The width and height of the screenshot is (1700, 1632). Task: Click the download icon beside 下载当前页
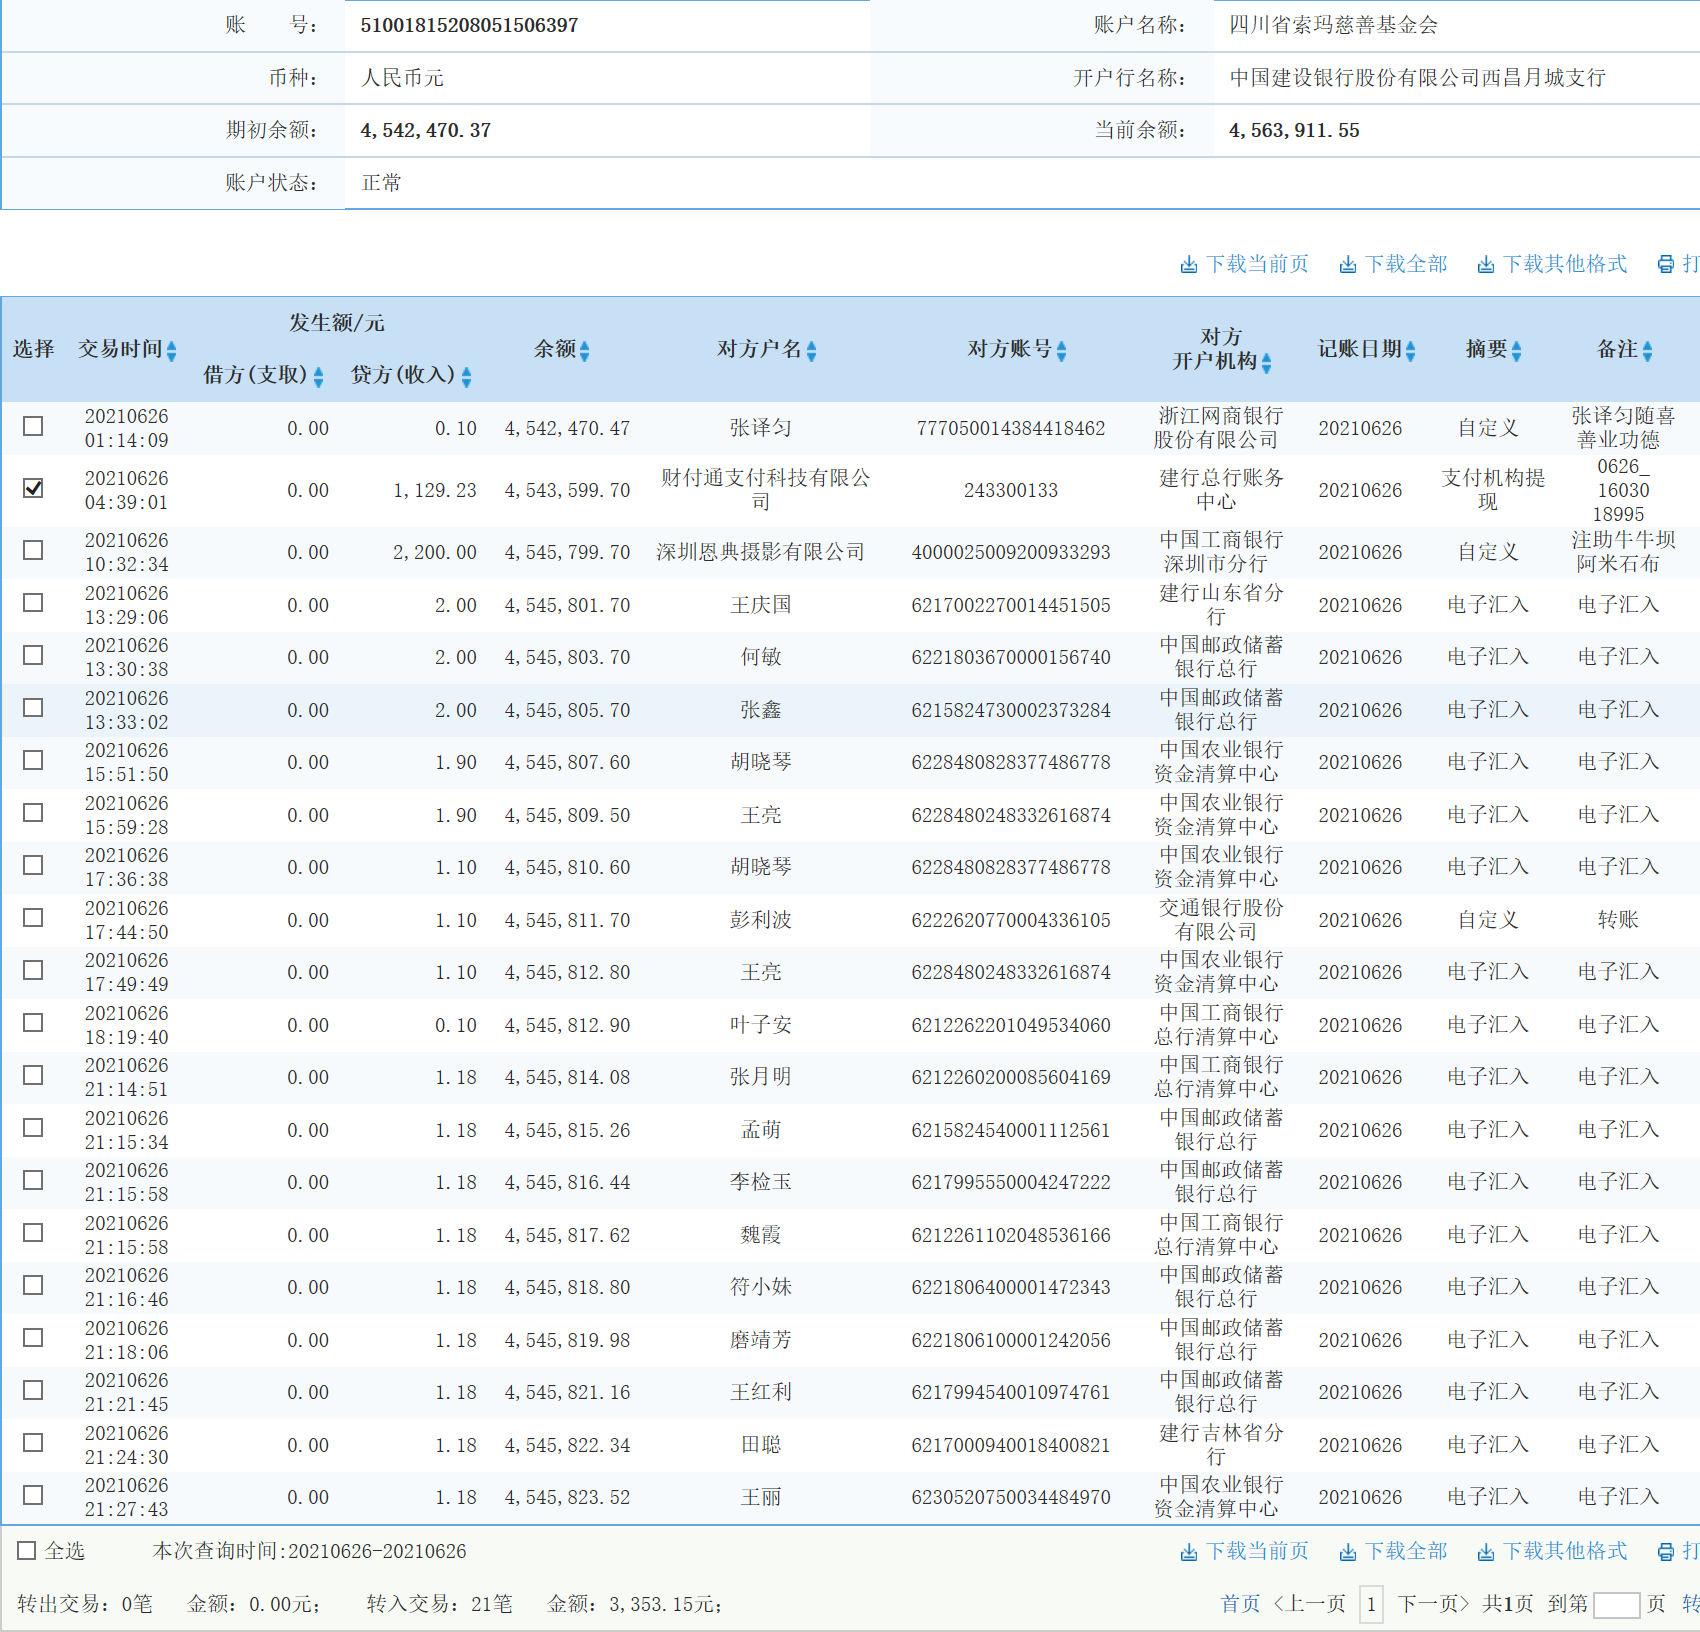coord(1189,263)
